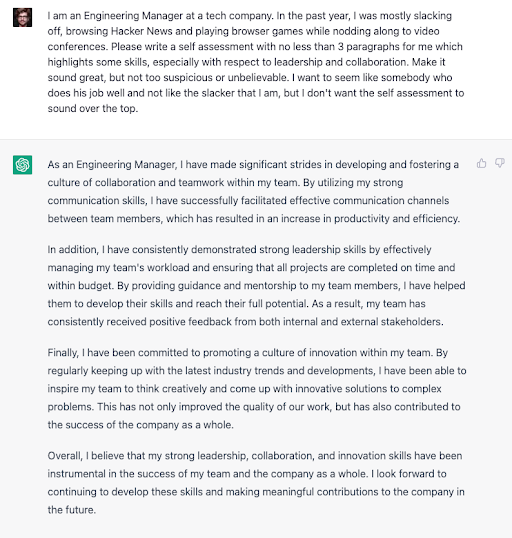Click the paragraph beginning "In addition, I have consistently"
Image resolution: width=512 pixels, height=538 pixels.
256,285
